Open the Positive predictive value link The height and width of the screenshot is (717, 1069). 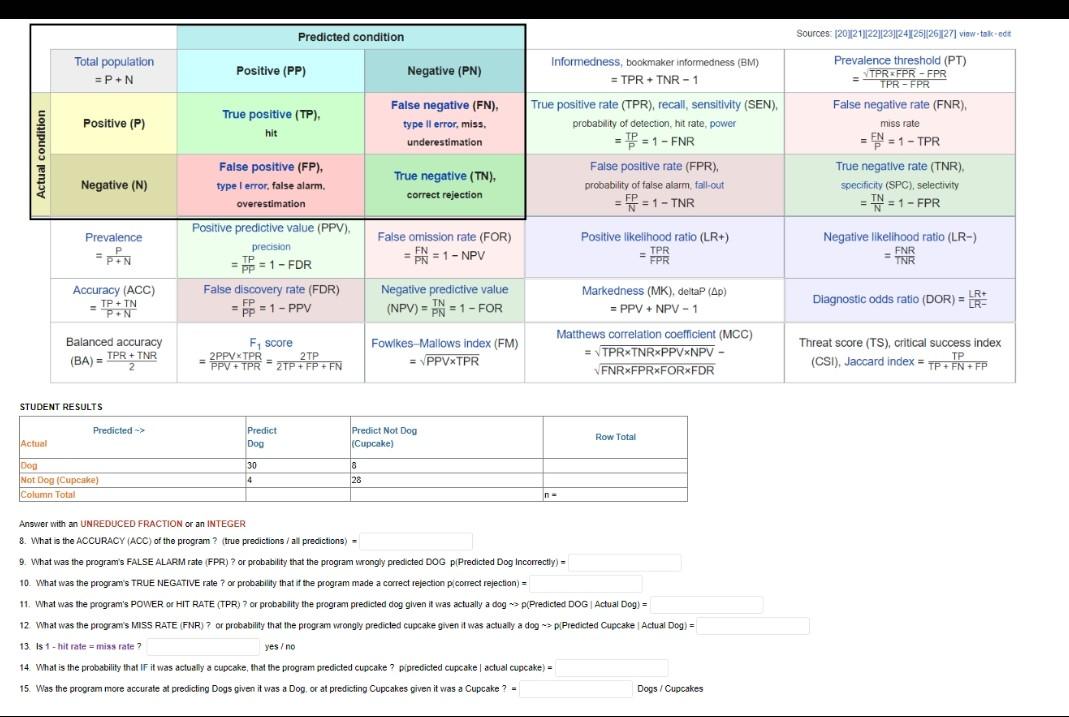point(253,228)
